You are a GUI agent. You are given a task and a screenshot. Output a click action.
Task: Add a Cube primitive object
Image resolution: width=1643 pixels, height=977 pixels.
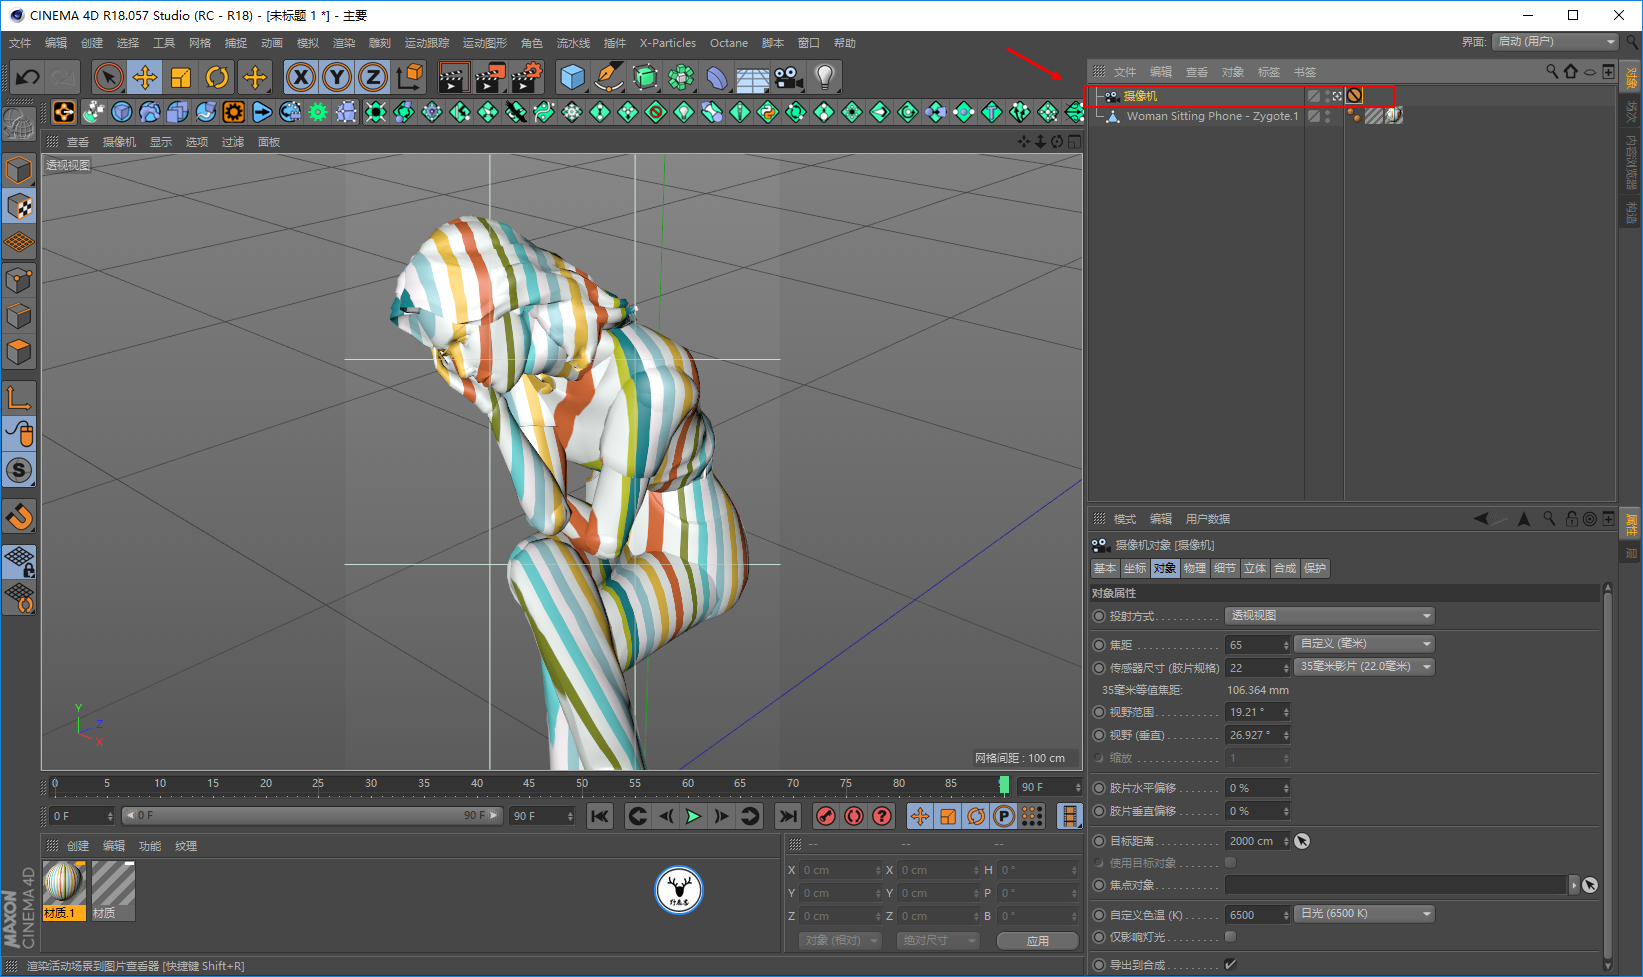[x=572, y=77]
